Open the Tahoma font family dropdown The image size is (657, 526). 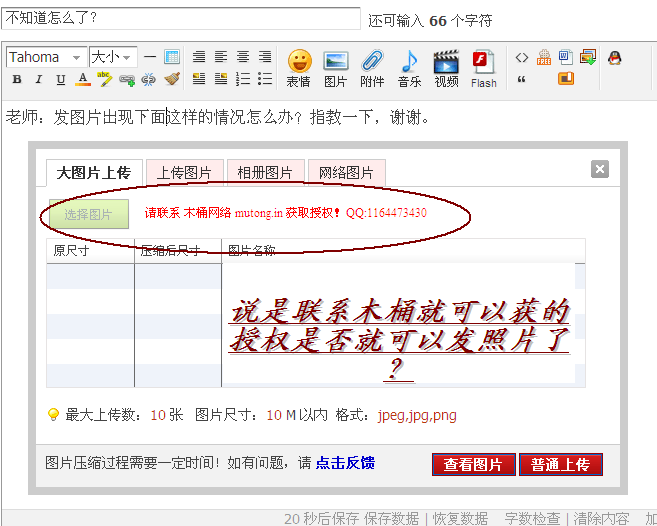[x=46, y=57]
